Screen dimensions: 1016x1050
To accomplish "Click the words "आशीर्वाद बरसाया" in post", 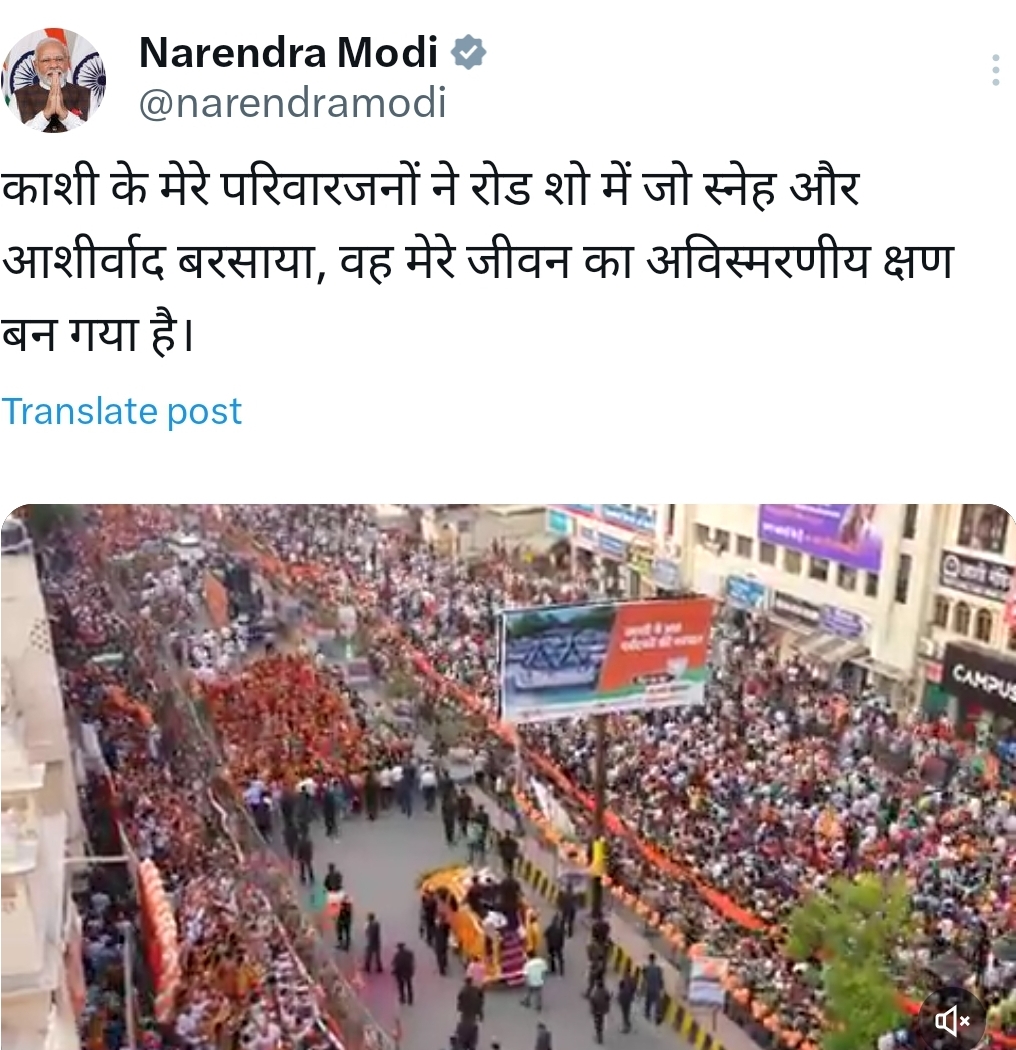I will click(157, 260).
